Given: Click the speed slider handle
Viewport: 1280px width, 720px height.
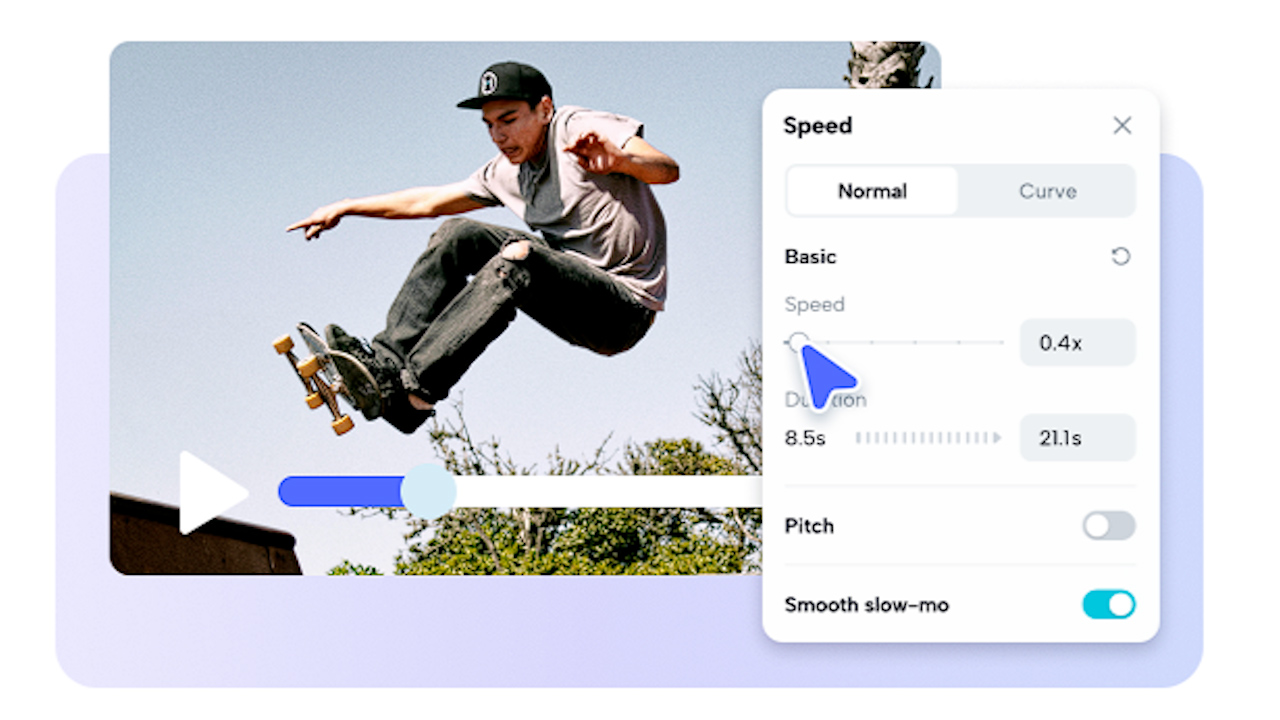Looking at the screenshot, I should [797, 343].
